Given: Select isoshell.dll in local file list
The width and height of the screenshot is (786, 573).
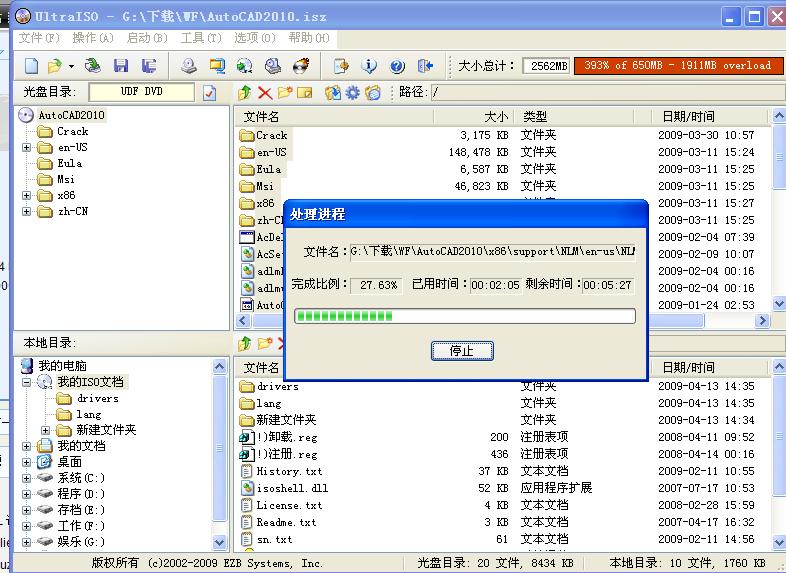Looking at the screenshot, I should coord(292,488).
